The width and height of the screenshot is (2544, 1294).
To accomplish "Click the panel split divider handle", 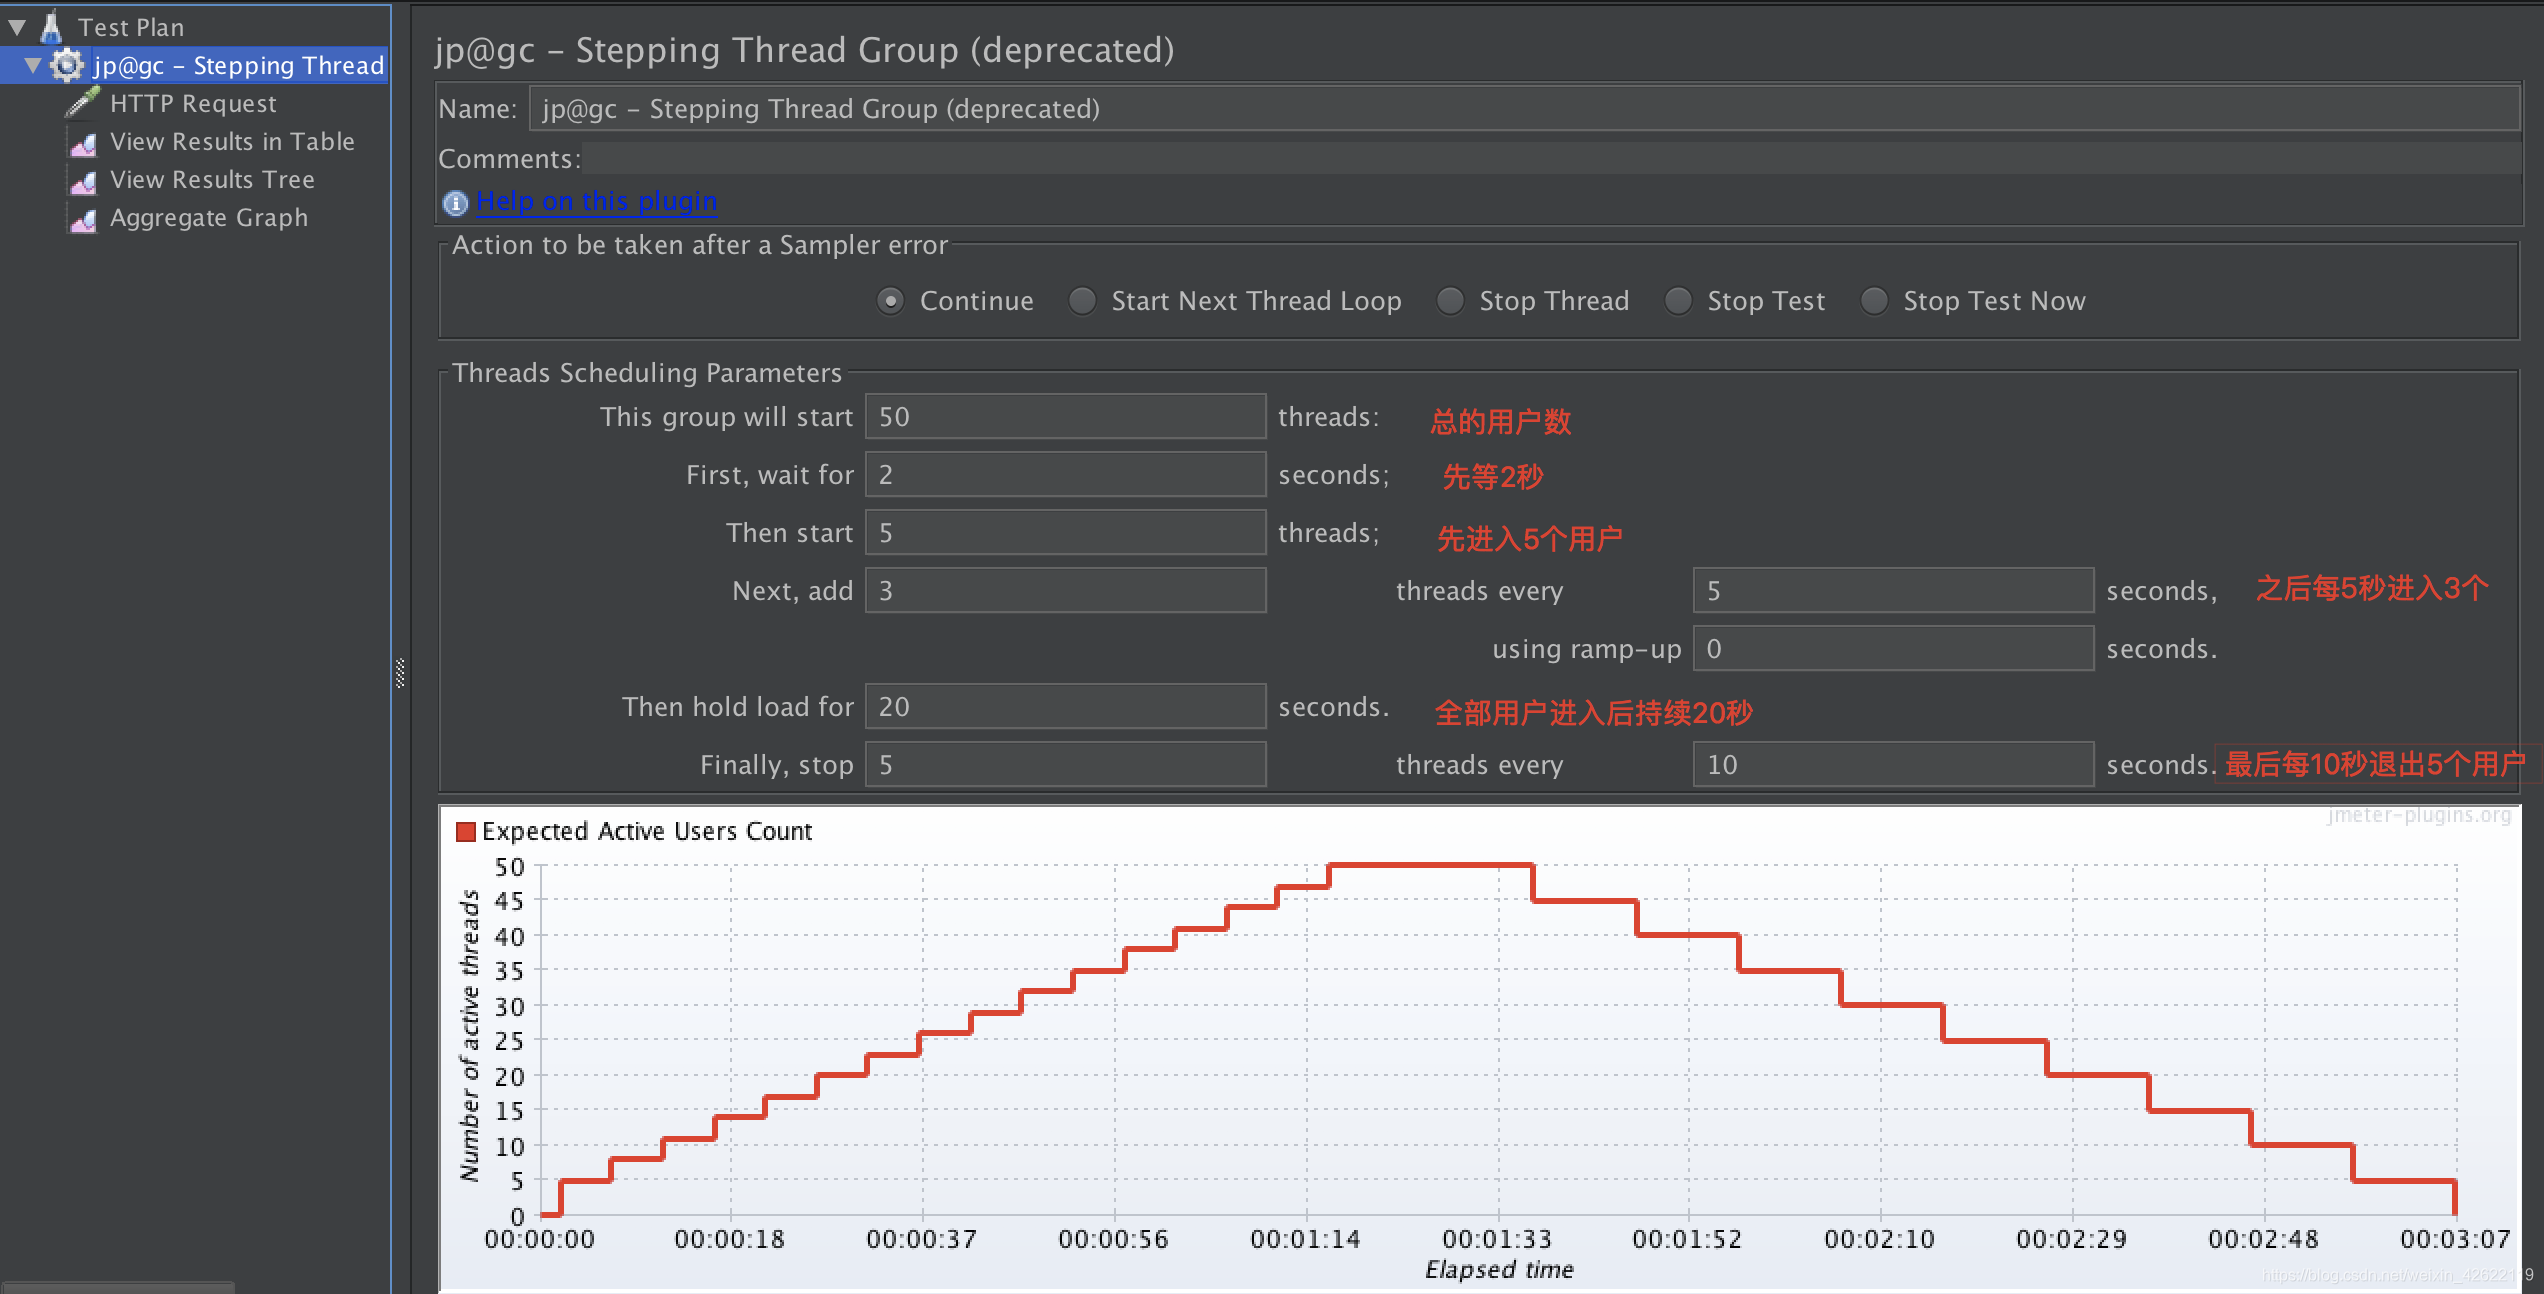I will [400, 673].
